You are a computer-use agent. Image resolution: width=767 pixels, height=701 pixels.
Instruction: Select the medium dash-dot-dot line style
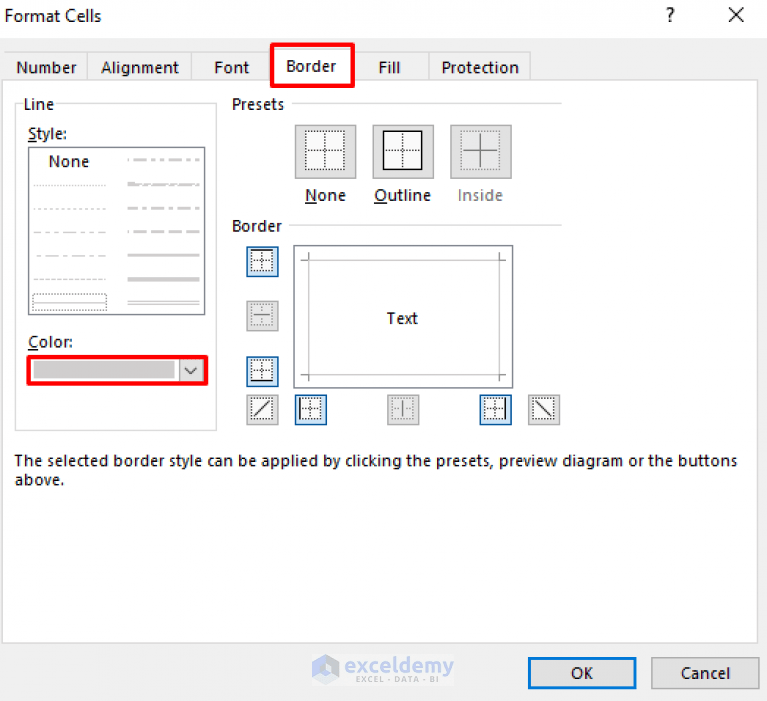coord(163,159)
